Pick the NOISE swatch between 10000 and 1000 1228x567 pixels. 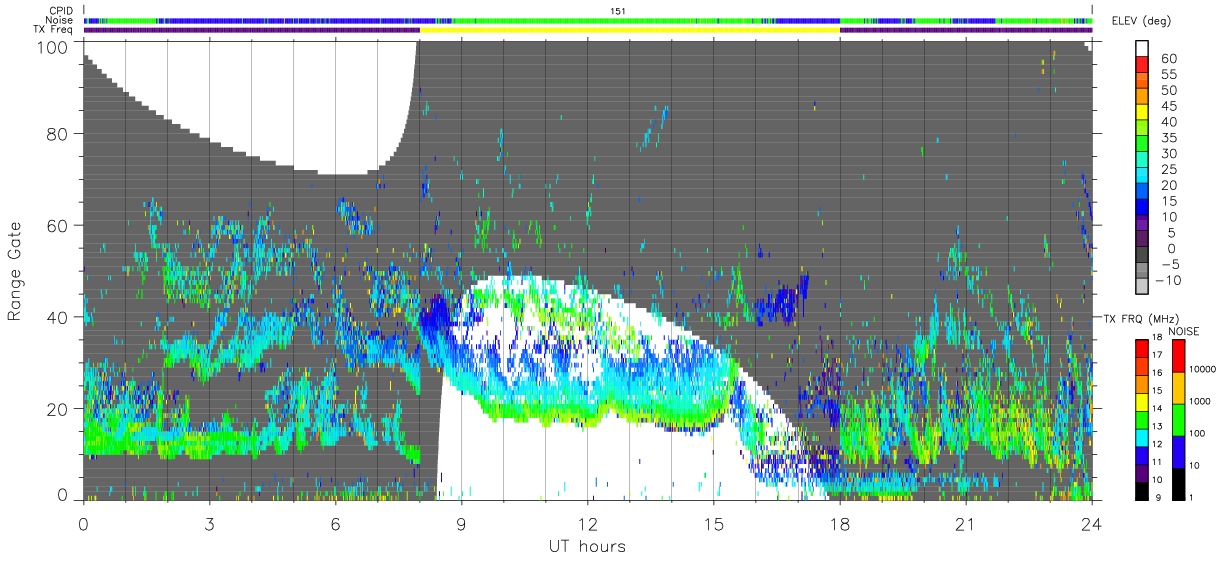click(1178, 388)
